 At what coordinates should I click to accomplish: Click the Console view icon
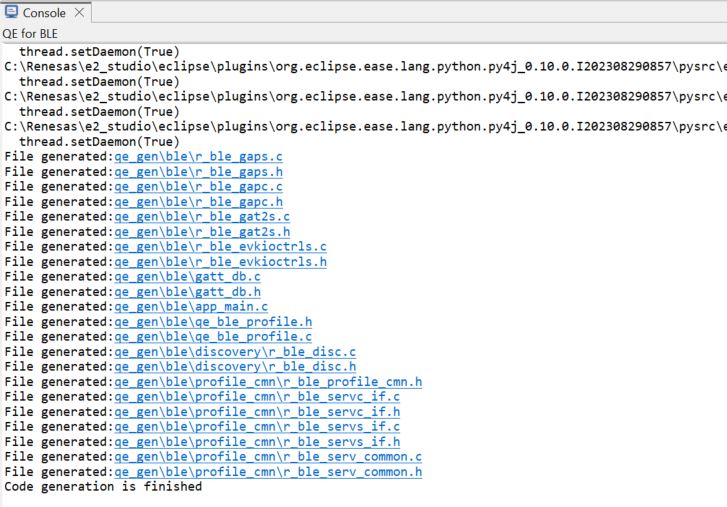[11, 12]
